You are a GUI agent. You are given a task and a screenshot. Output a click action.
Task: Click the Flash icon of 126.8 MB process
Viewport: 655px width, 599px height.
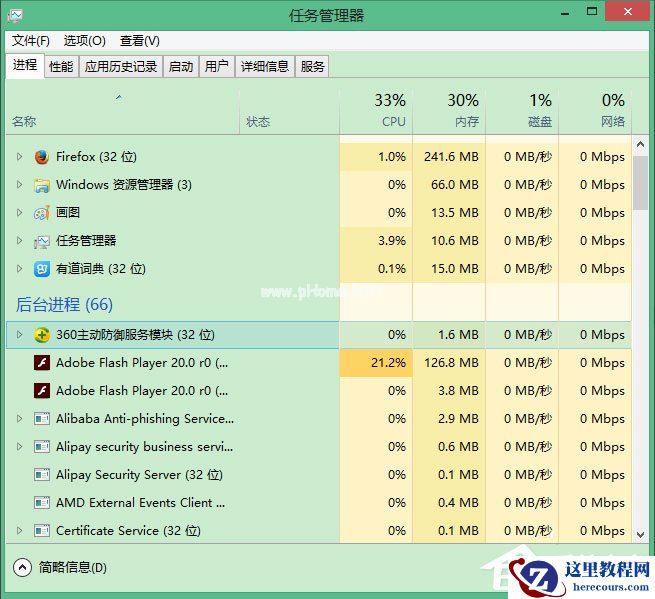42,363
